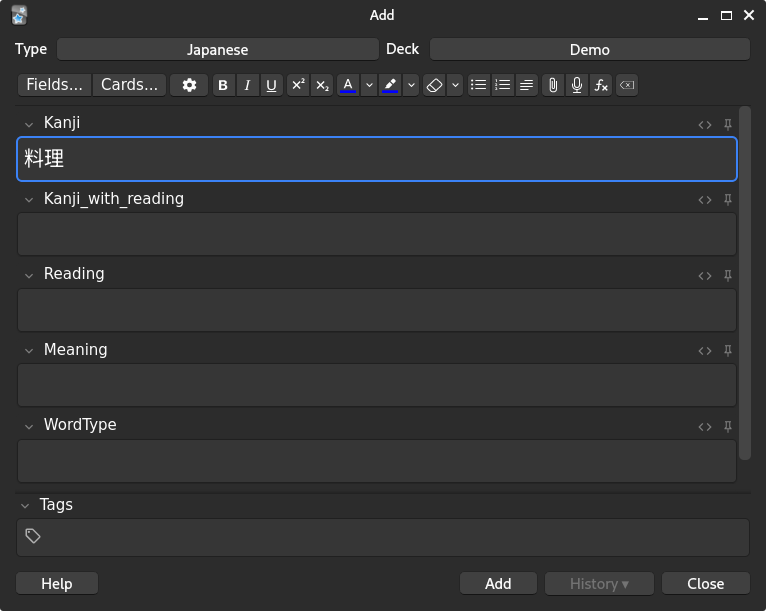Screen dimensions: 766x611
Task: Toggle underline formatting
Action: tap(271, 86)
